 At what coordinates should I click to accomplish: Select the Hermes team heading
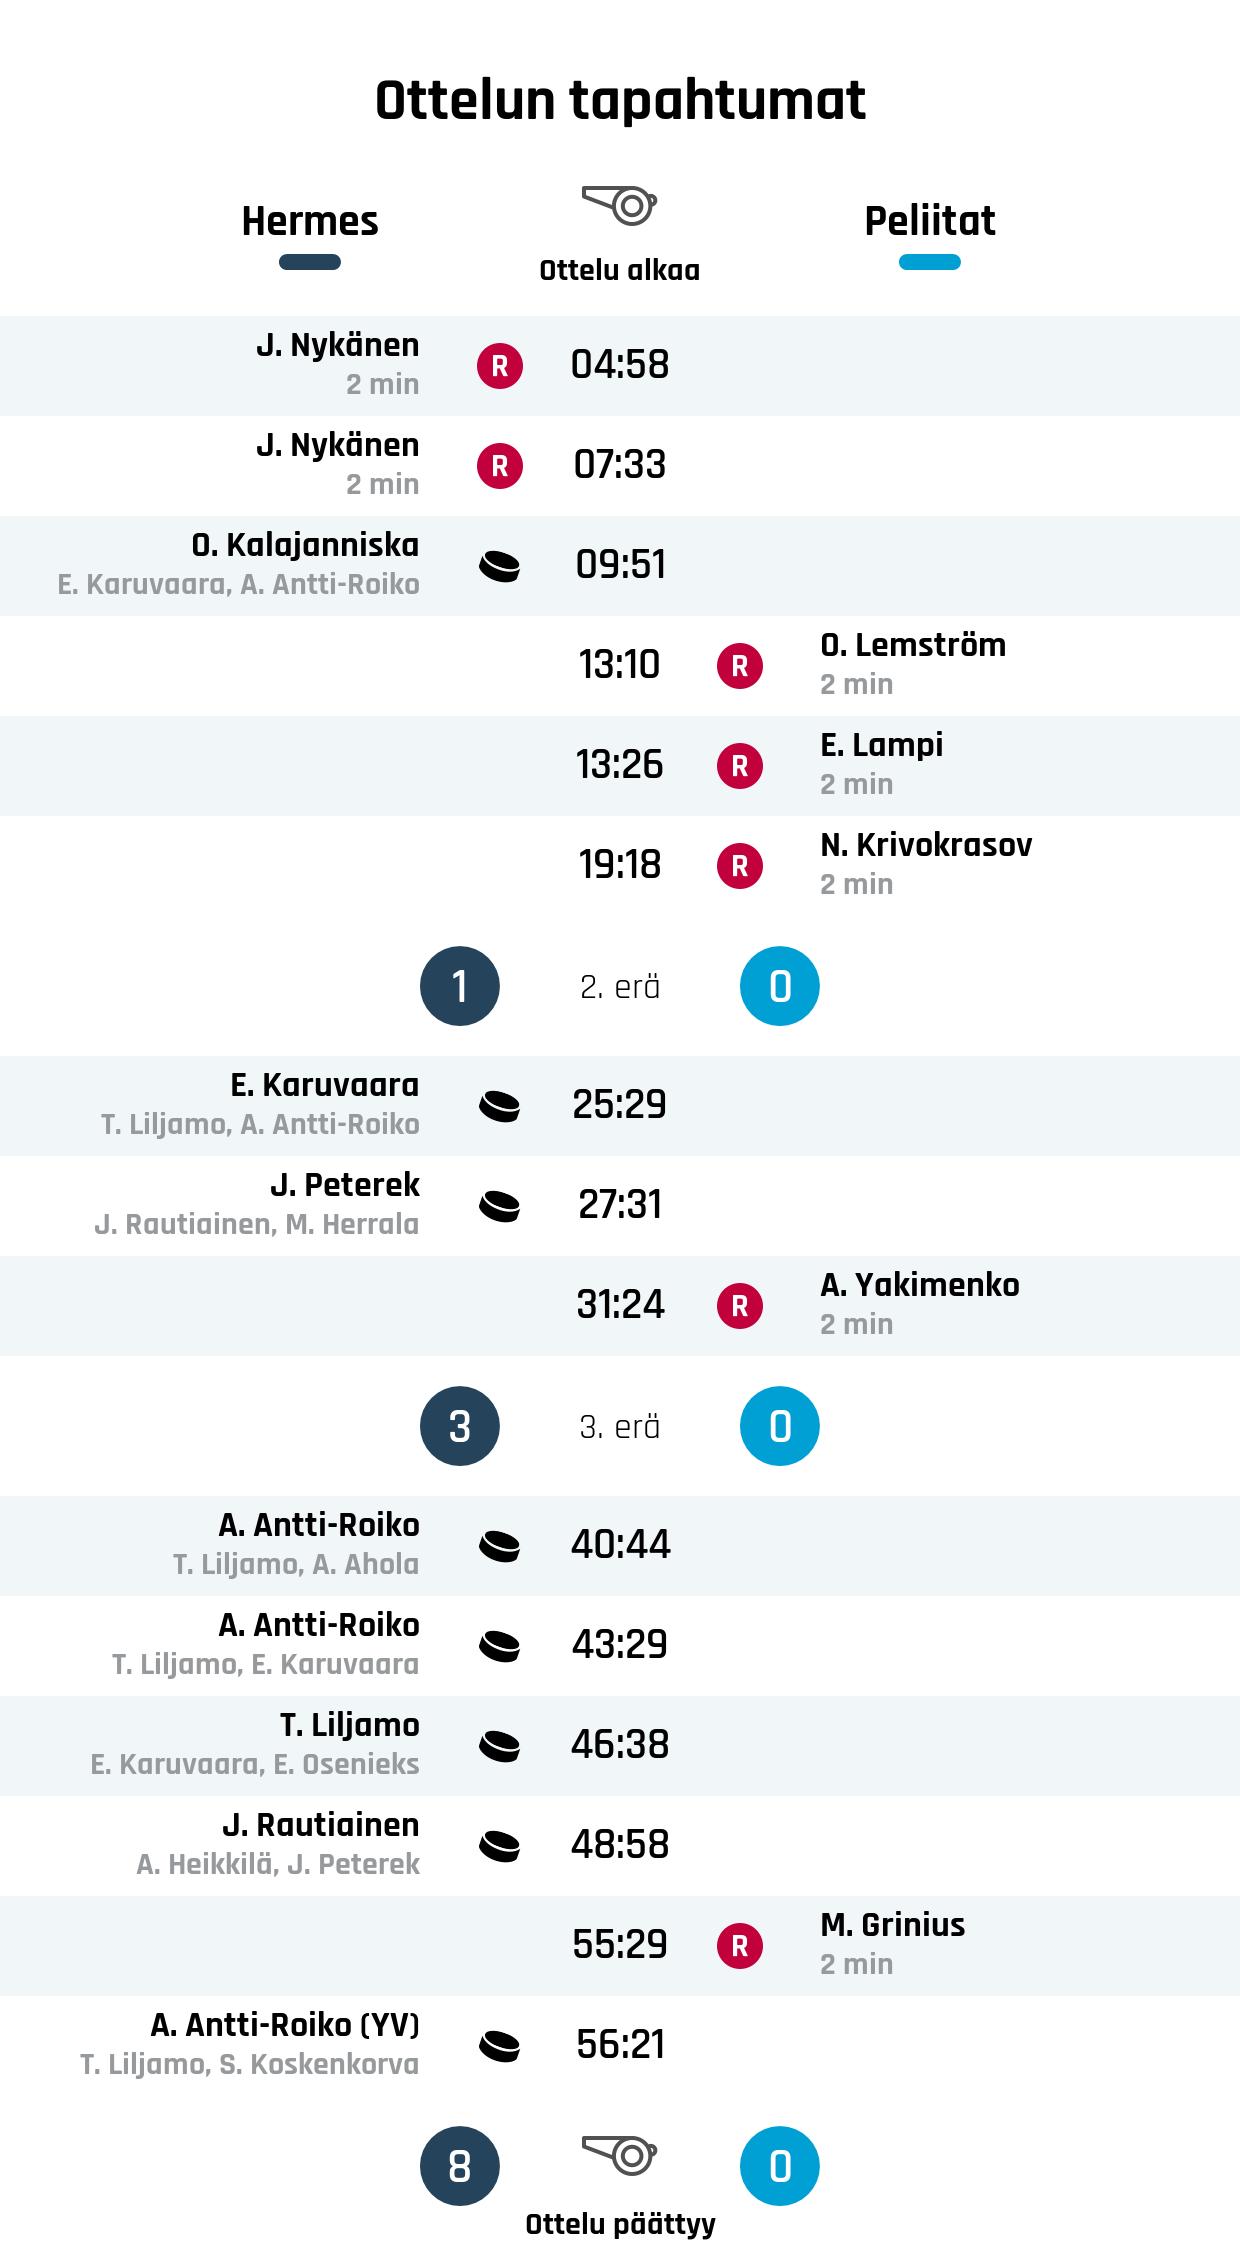[x=310, y=221]
